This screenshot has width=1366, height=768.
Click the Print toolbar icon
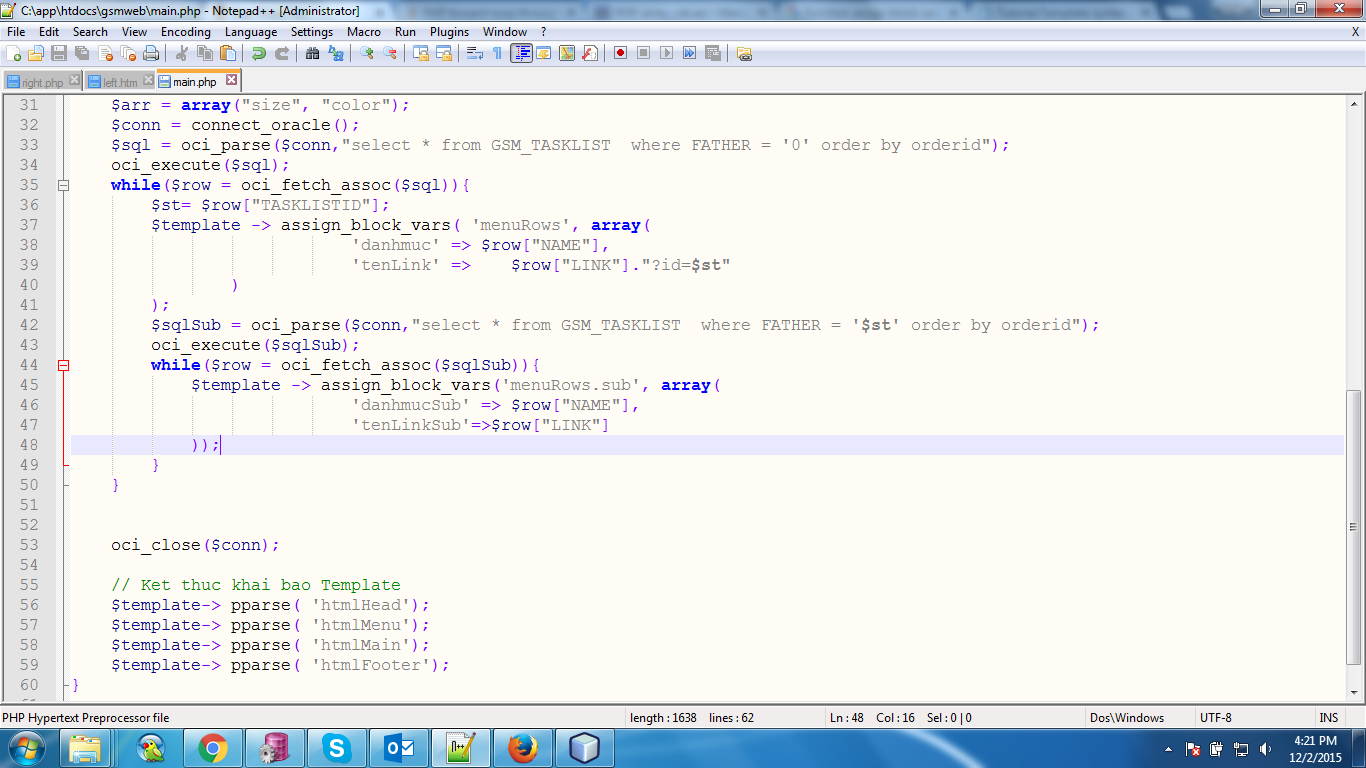click(x=151, y=53)
